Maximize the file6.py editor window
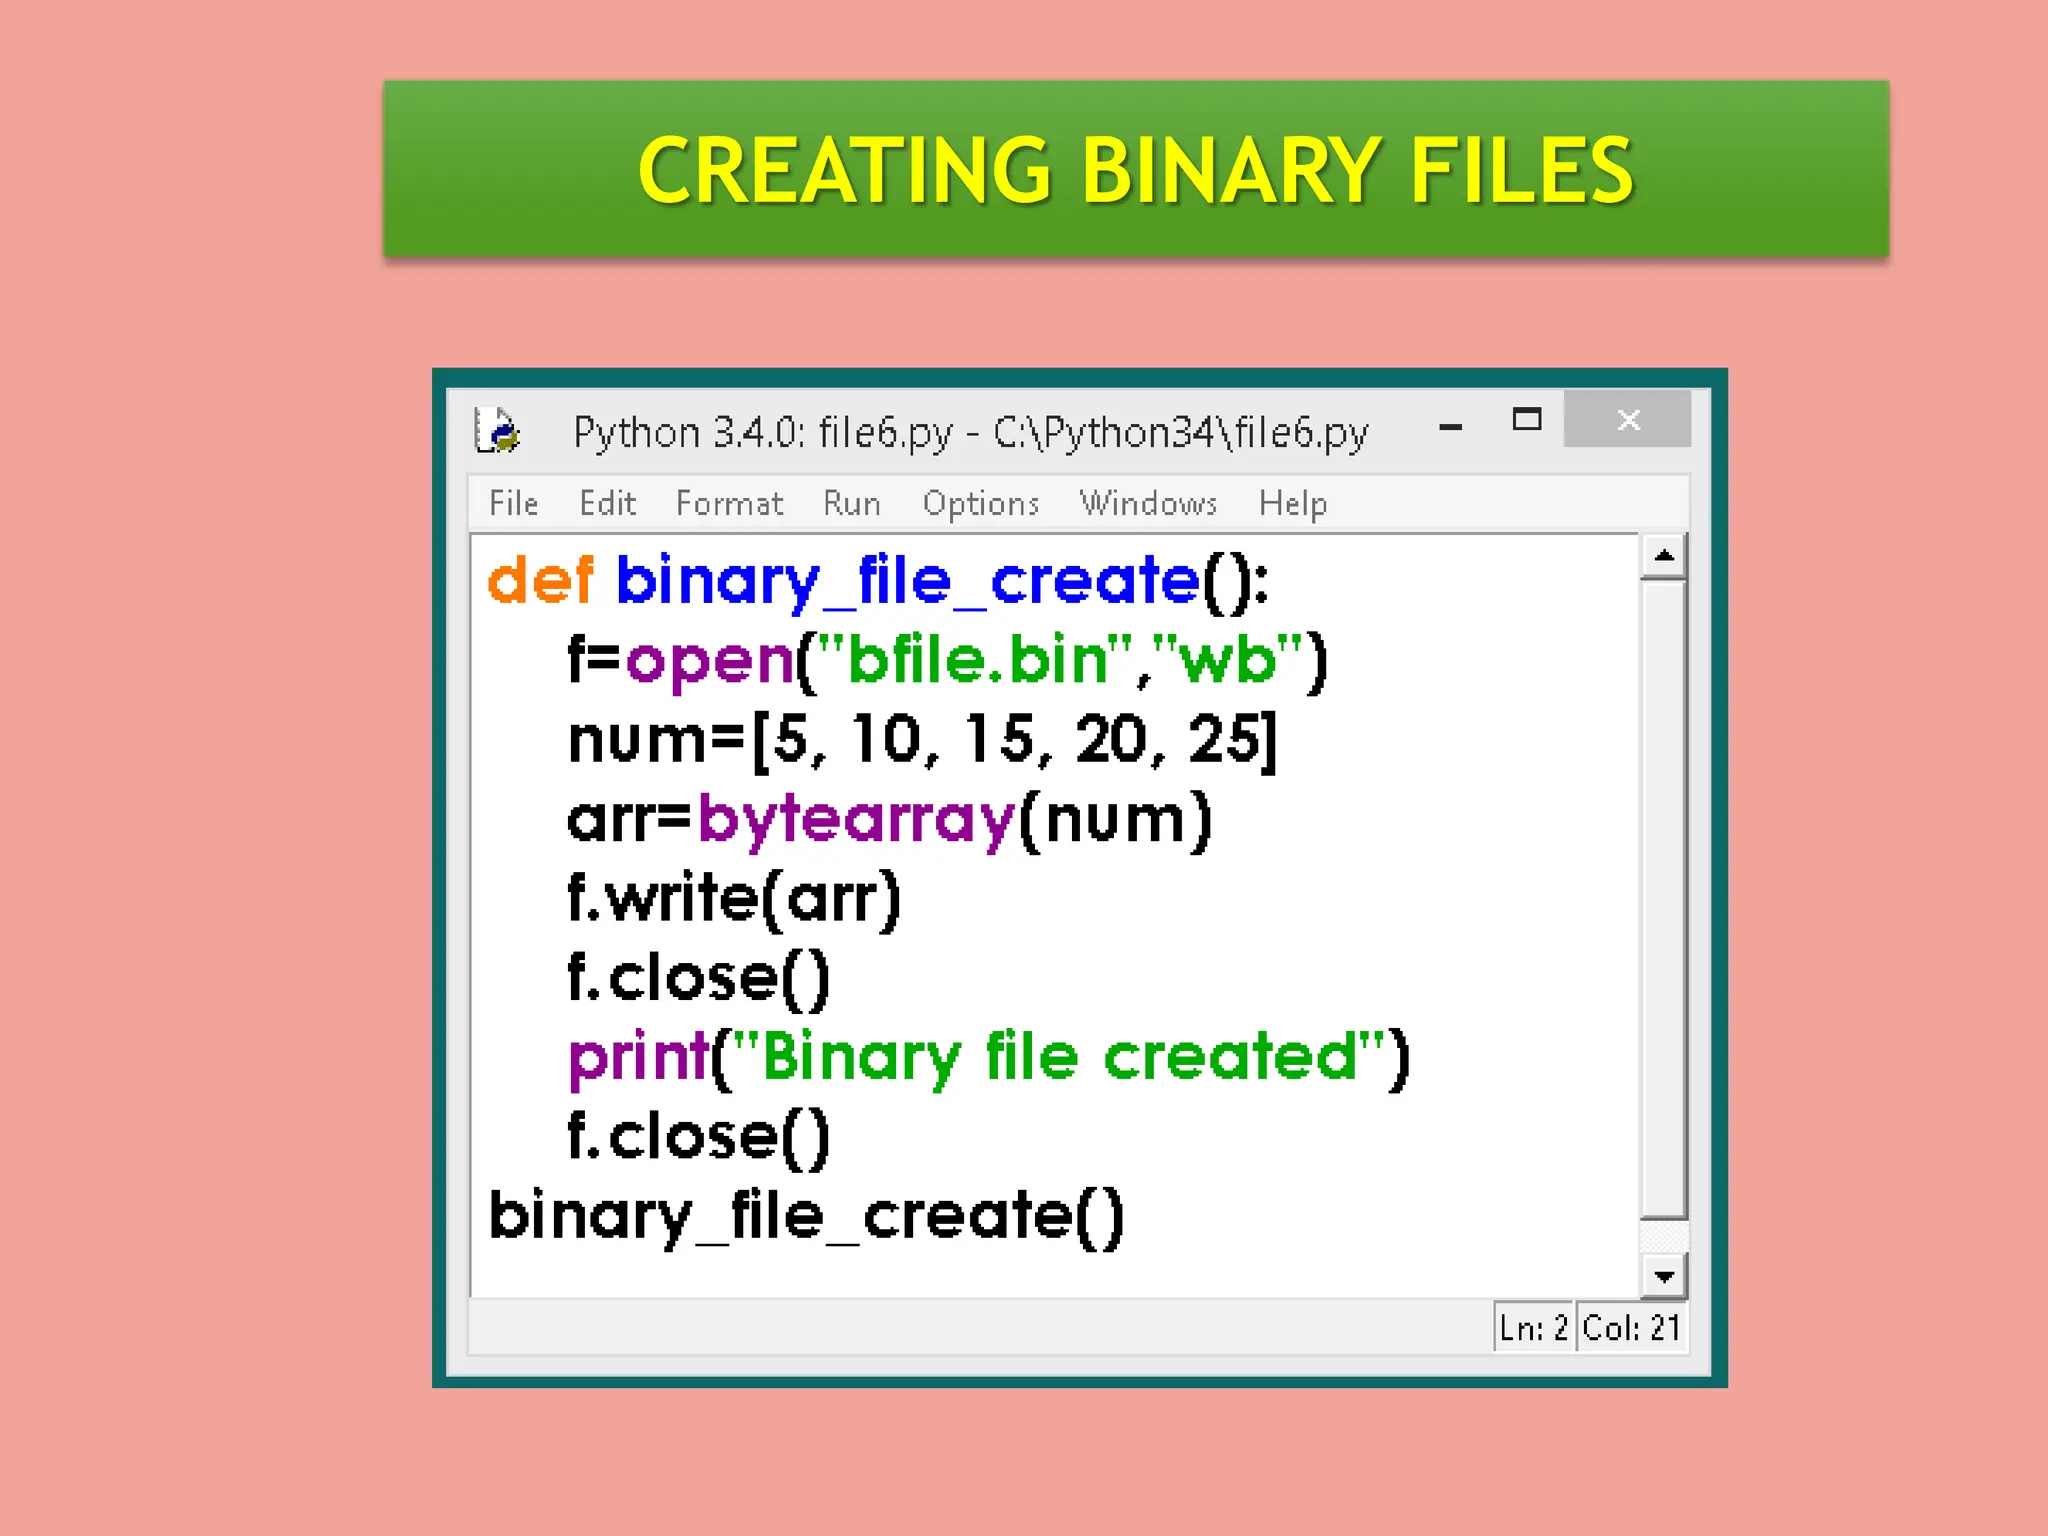Image resolution: width=2048 pixels, height=1536 pixels. coord(1526,419)
